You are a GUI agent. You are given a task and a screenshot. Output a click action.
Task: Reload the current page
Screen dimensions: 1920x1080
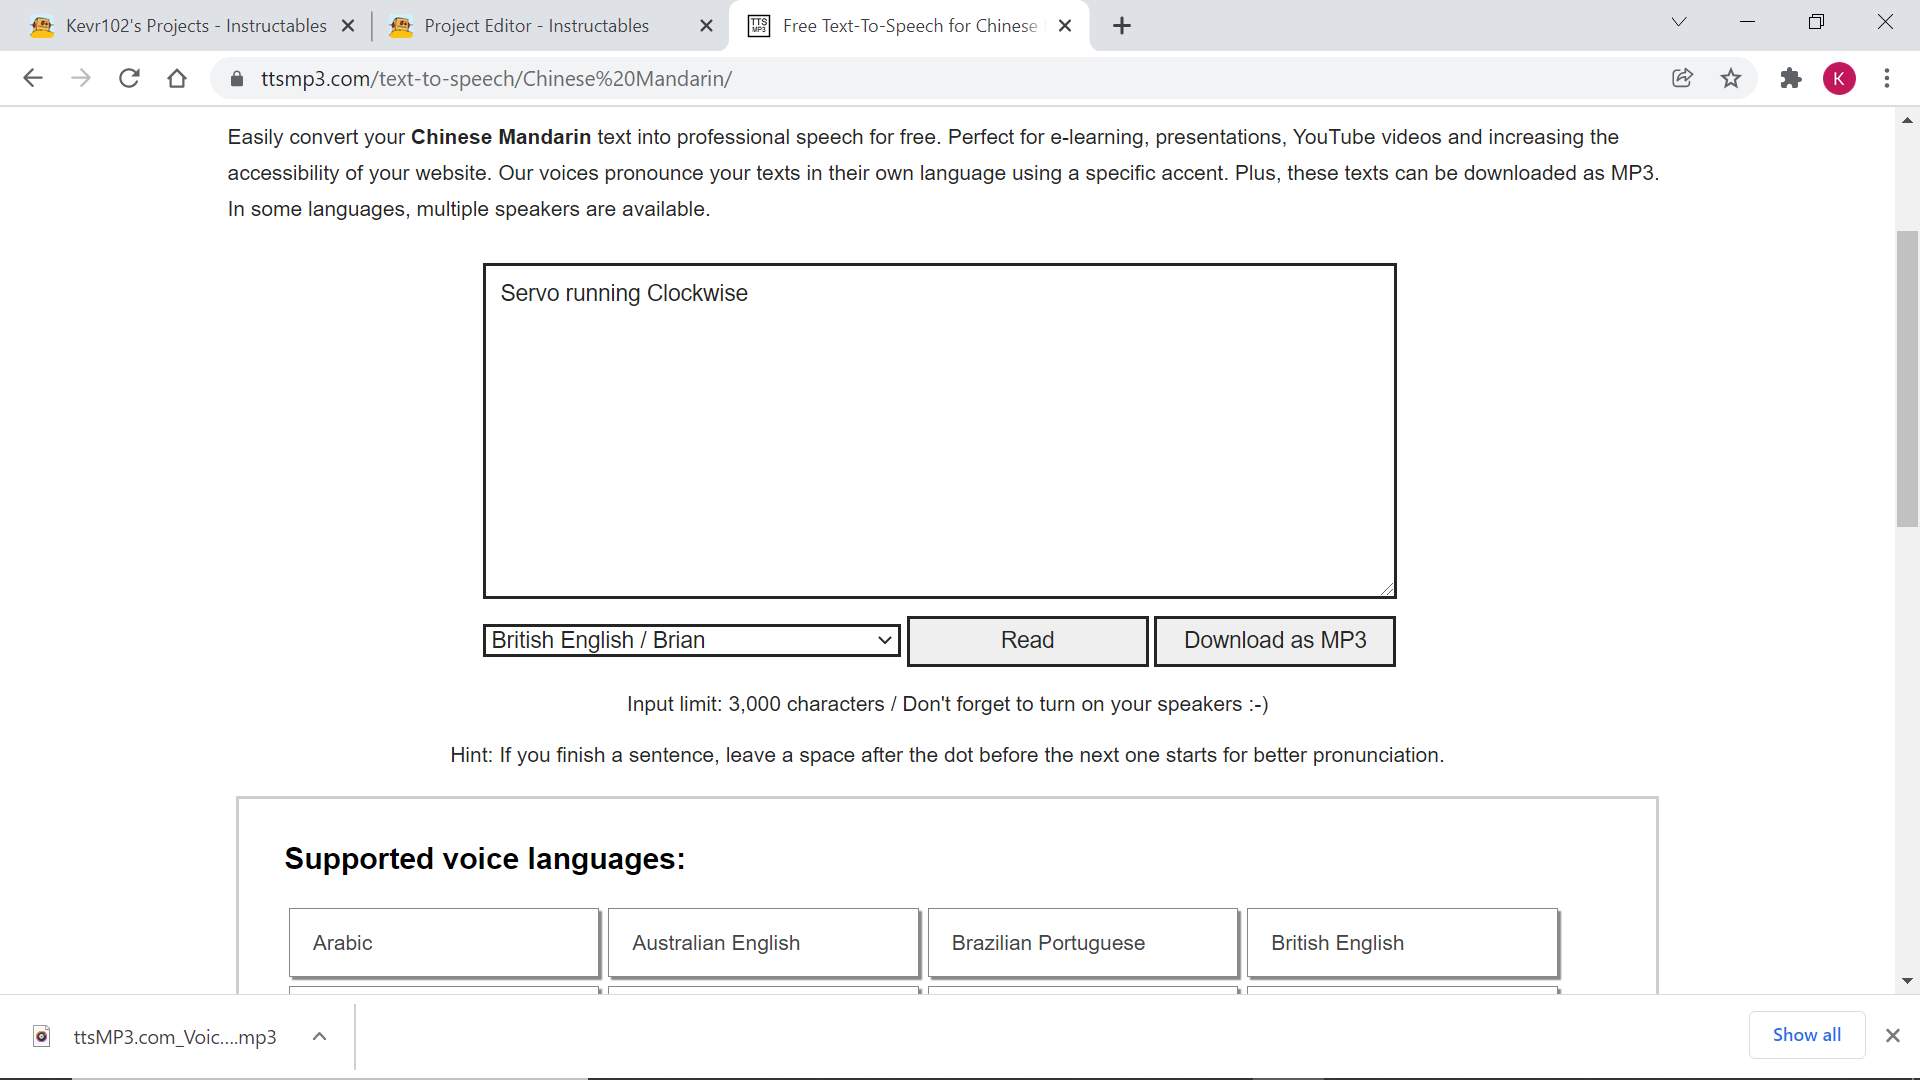129,78
